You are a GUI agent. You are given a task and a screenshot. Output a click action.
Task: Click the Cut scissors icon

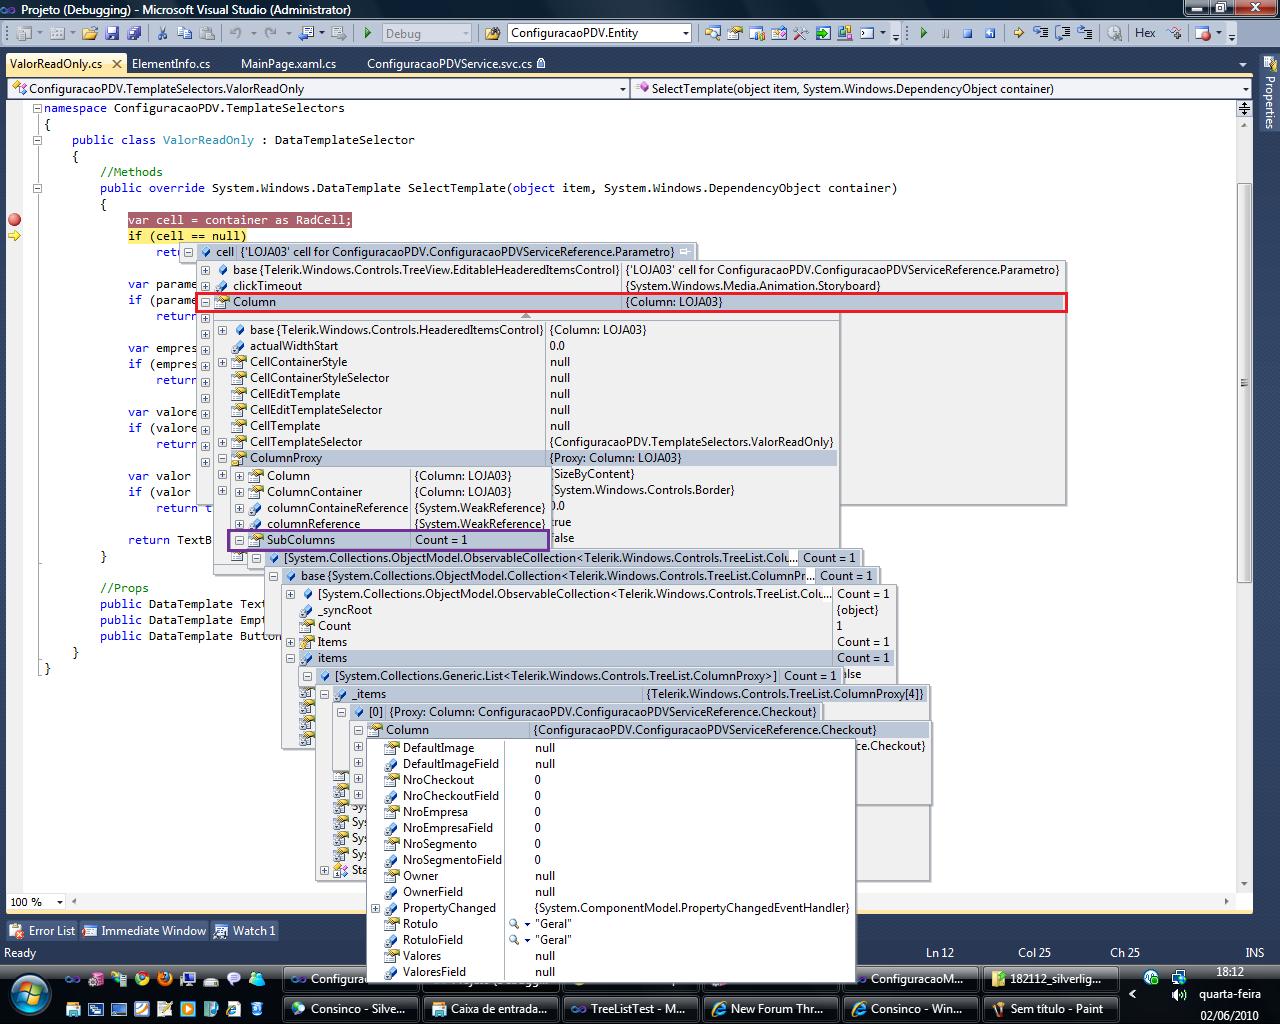click(164, 33)
